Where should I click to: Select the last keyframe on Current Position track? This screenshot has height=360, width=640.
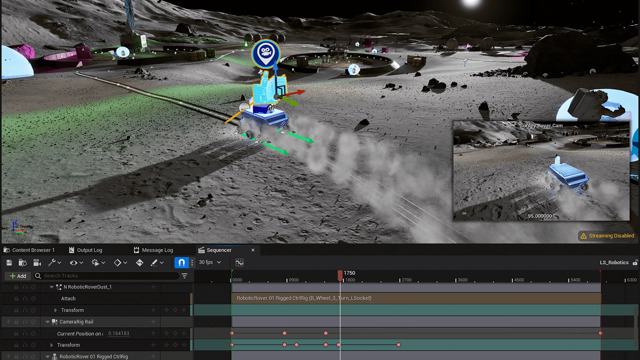click(x=600, y=333)
